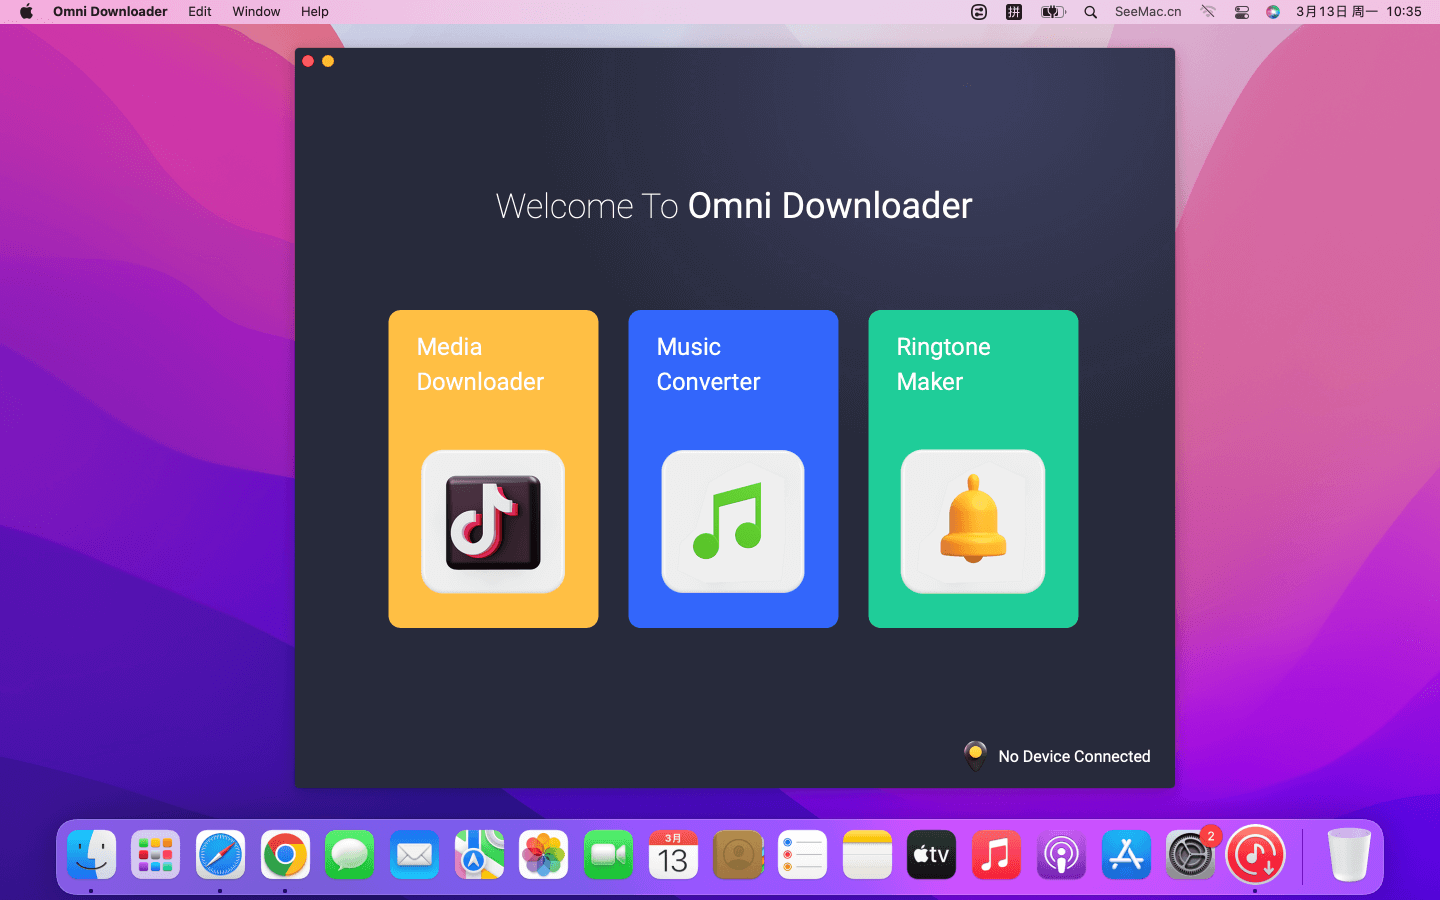Open the yellow bell Ringtone Maker icon
The height and width of the screenshot is (900, 1440).
[x=973, y=521]
